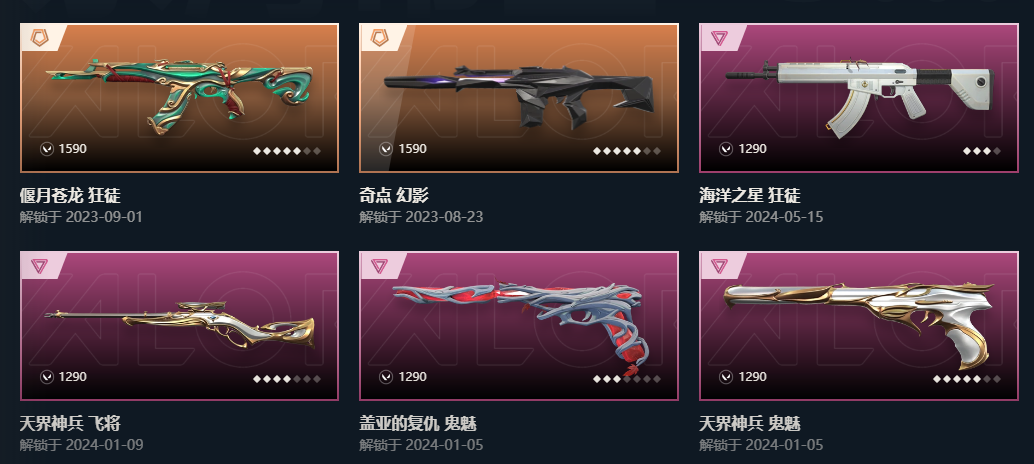Click the VP currency icon on 奇点 幻影 card
The image size is (1034, 464).
pos(386,149)
